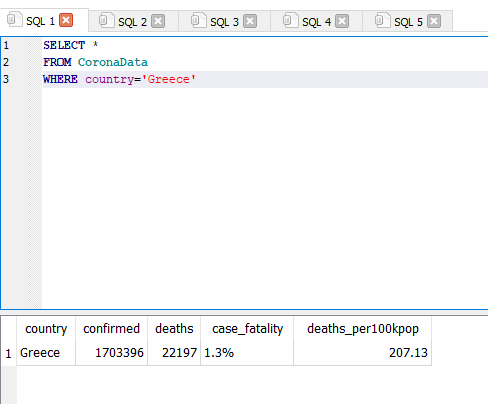Select the case_fatality column header
This screenshot has width=488, height=404.
point(247,329)
